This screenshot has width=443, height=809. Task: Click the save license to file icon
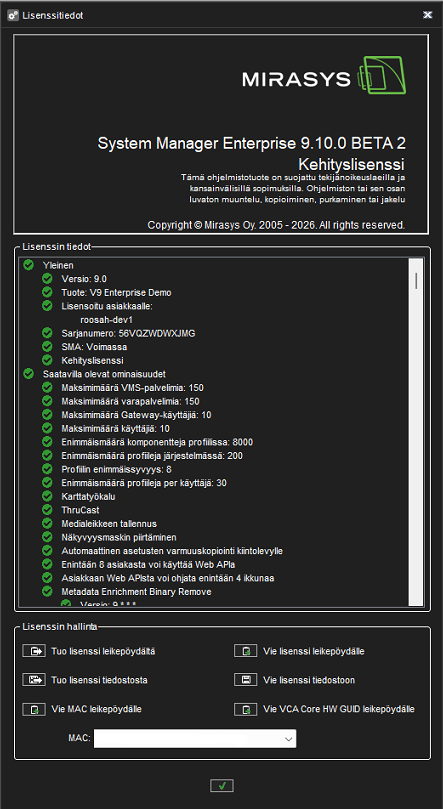click(245, 680)
